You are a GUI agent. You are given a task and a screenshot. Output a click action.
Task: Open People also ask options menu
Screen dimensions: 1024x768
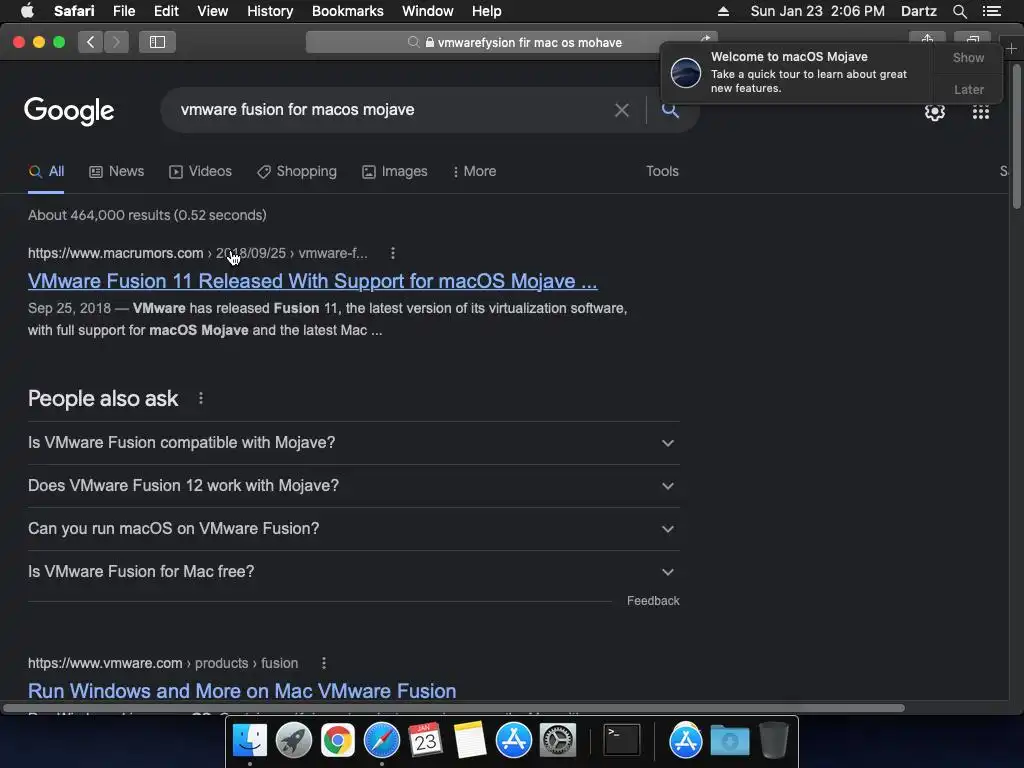(x=200, y=398)
